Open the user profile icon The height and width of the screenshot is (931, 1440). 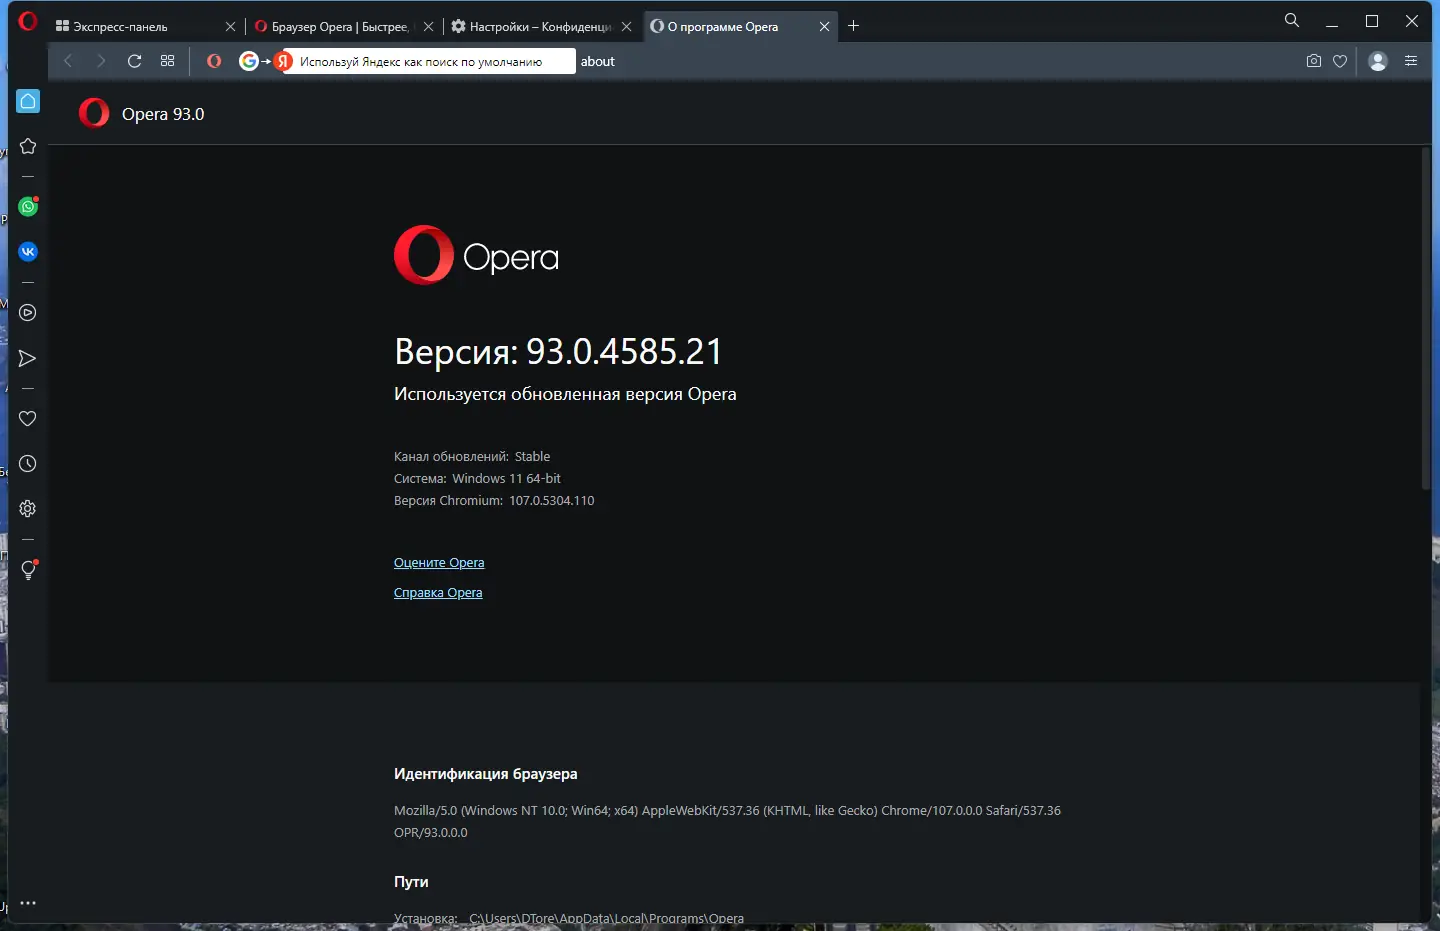click(1378, 61)
